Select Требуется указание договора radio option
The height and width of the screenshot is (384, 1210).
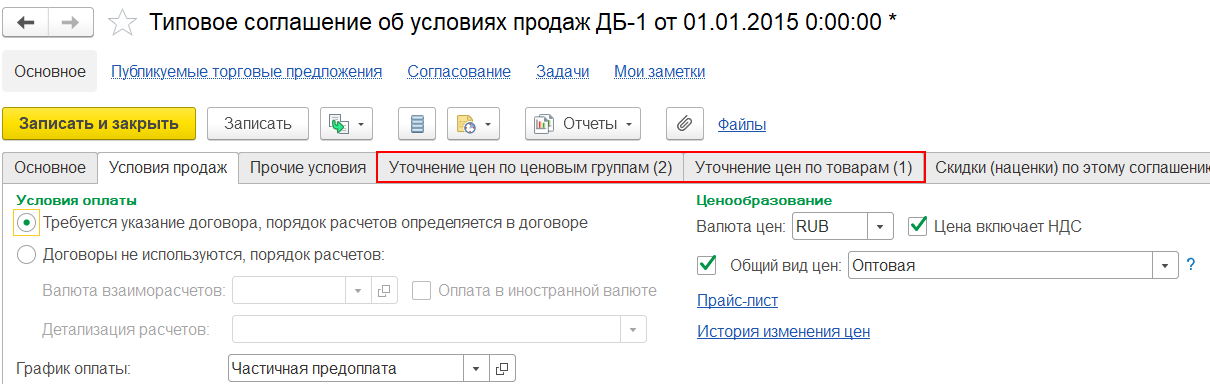(x=27, y=222)
